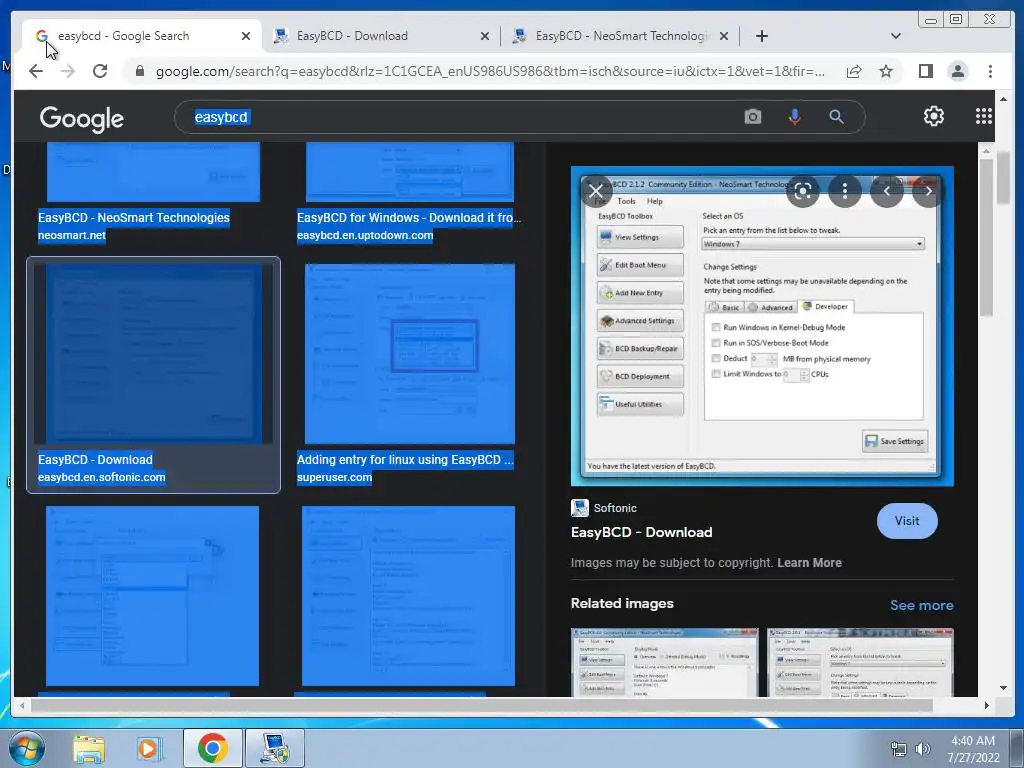
Task: Open Chrome three-dot menu
Action: (990, 71)
